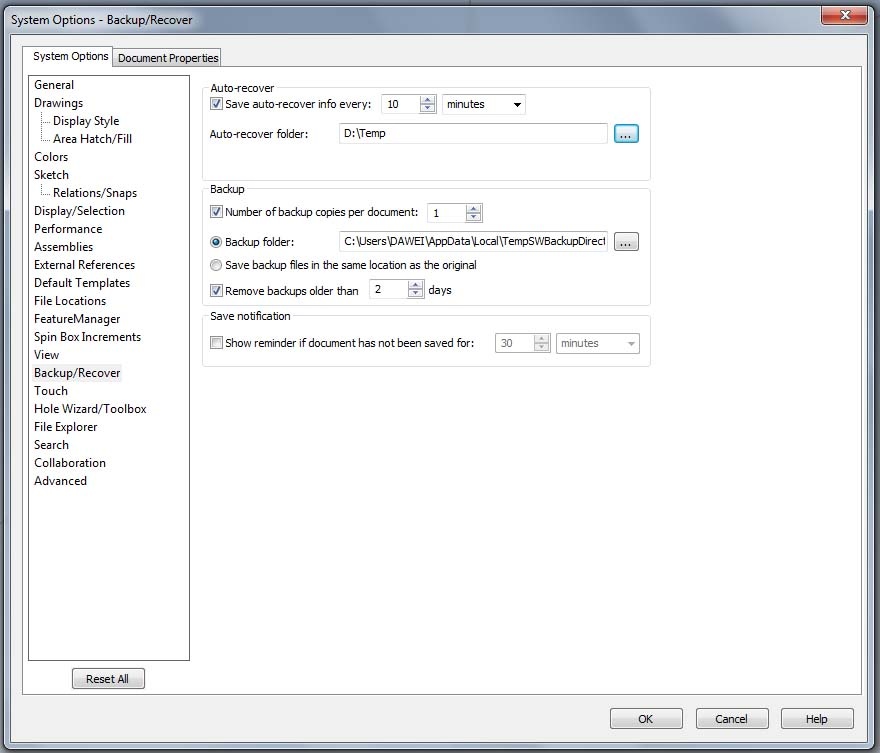Increase remove backups days value

click(x=415, y=286)
